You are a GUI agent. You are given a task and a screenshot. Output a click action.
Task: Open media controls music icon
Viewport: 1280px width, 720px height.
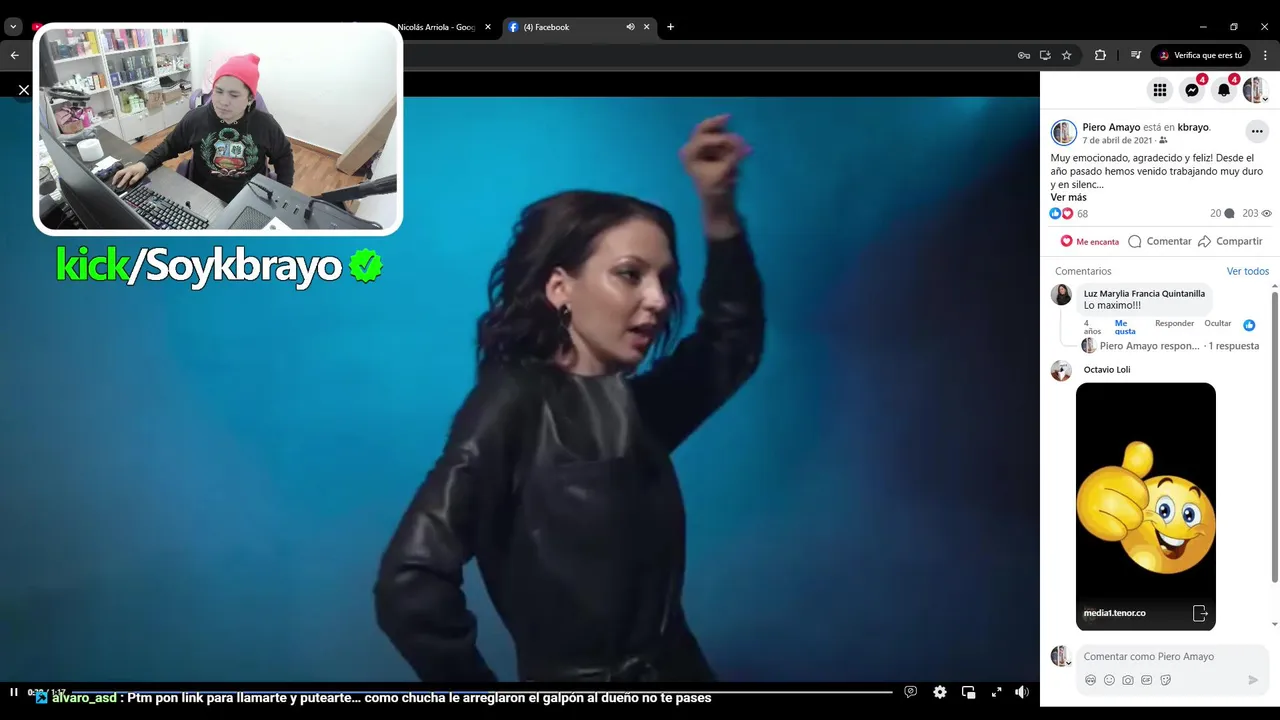coord(1135,55)
